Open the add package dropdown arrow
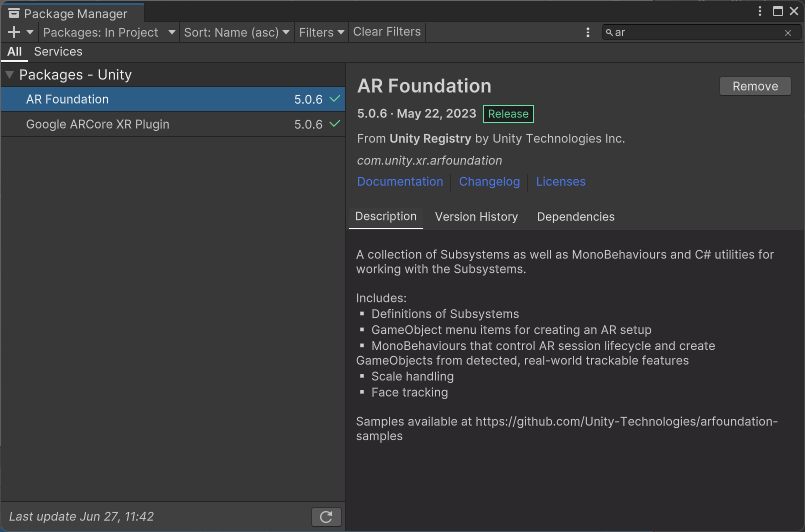The image size is (805, 532). 30,32
